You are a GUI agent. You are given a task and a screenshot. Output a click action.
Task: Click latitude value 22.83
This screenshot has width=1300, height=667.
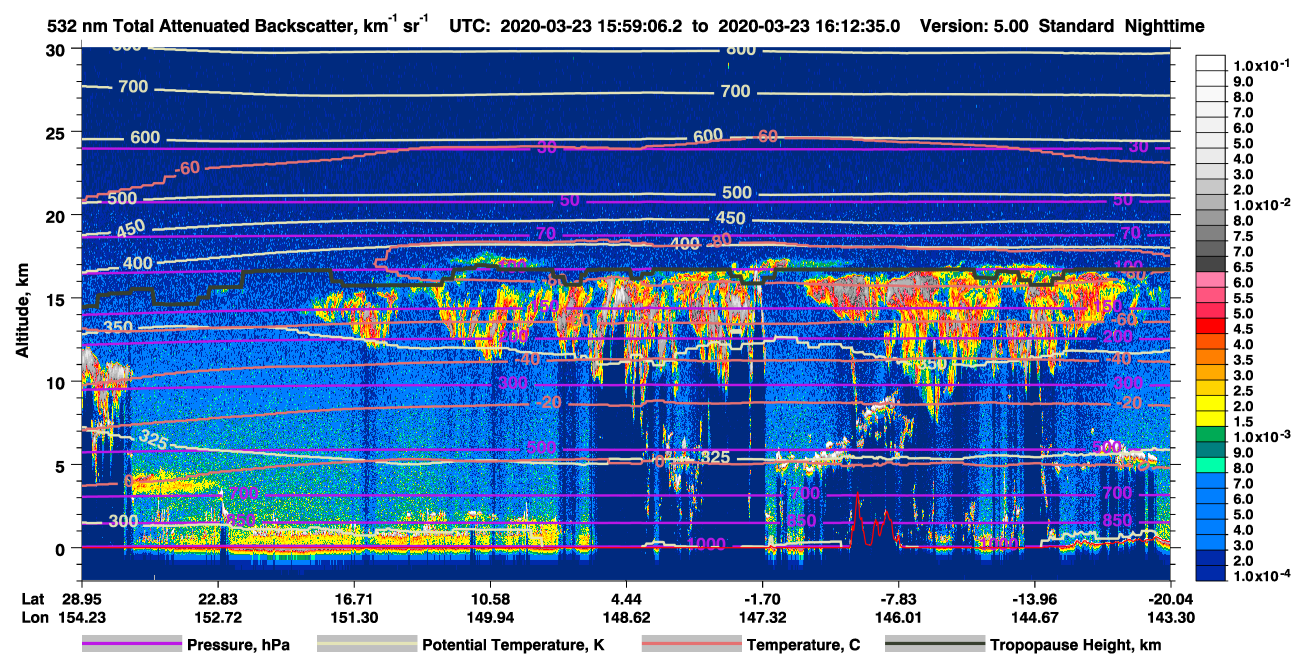(x=217, y=598)
